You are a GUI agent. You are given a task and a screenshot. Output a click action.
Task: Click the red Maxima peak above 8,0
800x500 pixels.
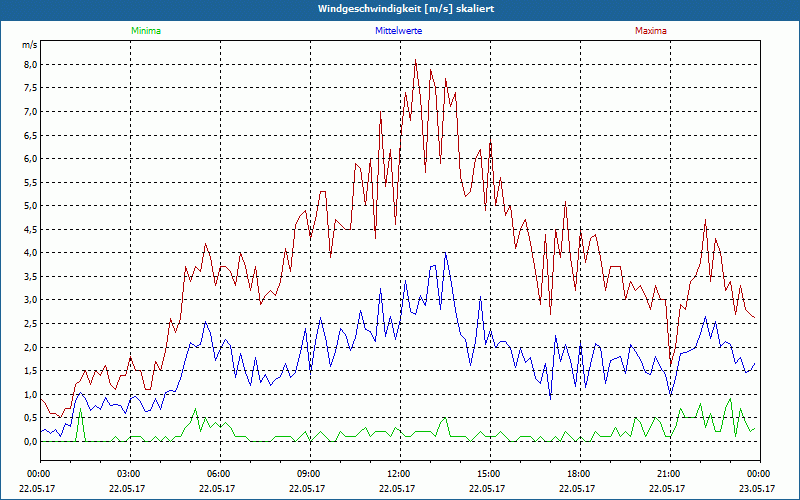click(415, 60)
